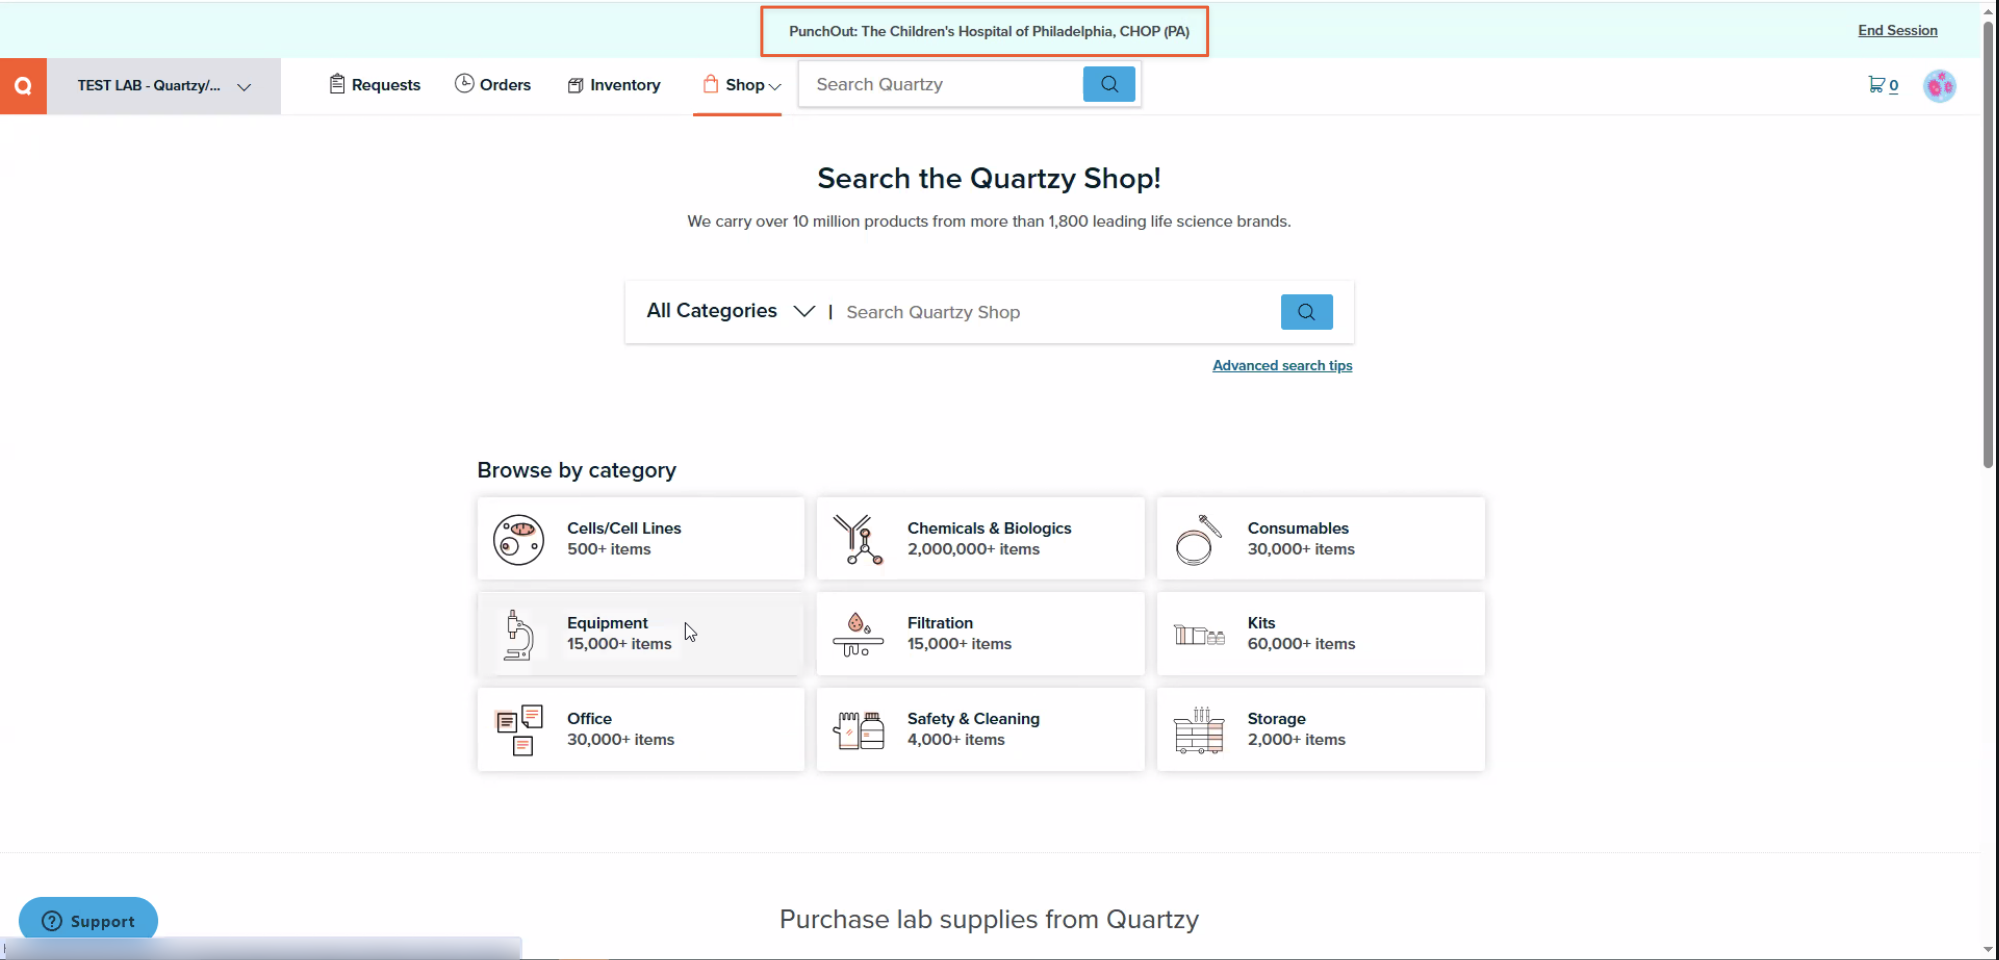Click the Support button
Viewport: 1999px width, 960px height.
pos(88,920)
